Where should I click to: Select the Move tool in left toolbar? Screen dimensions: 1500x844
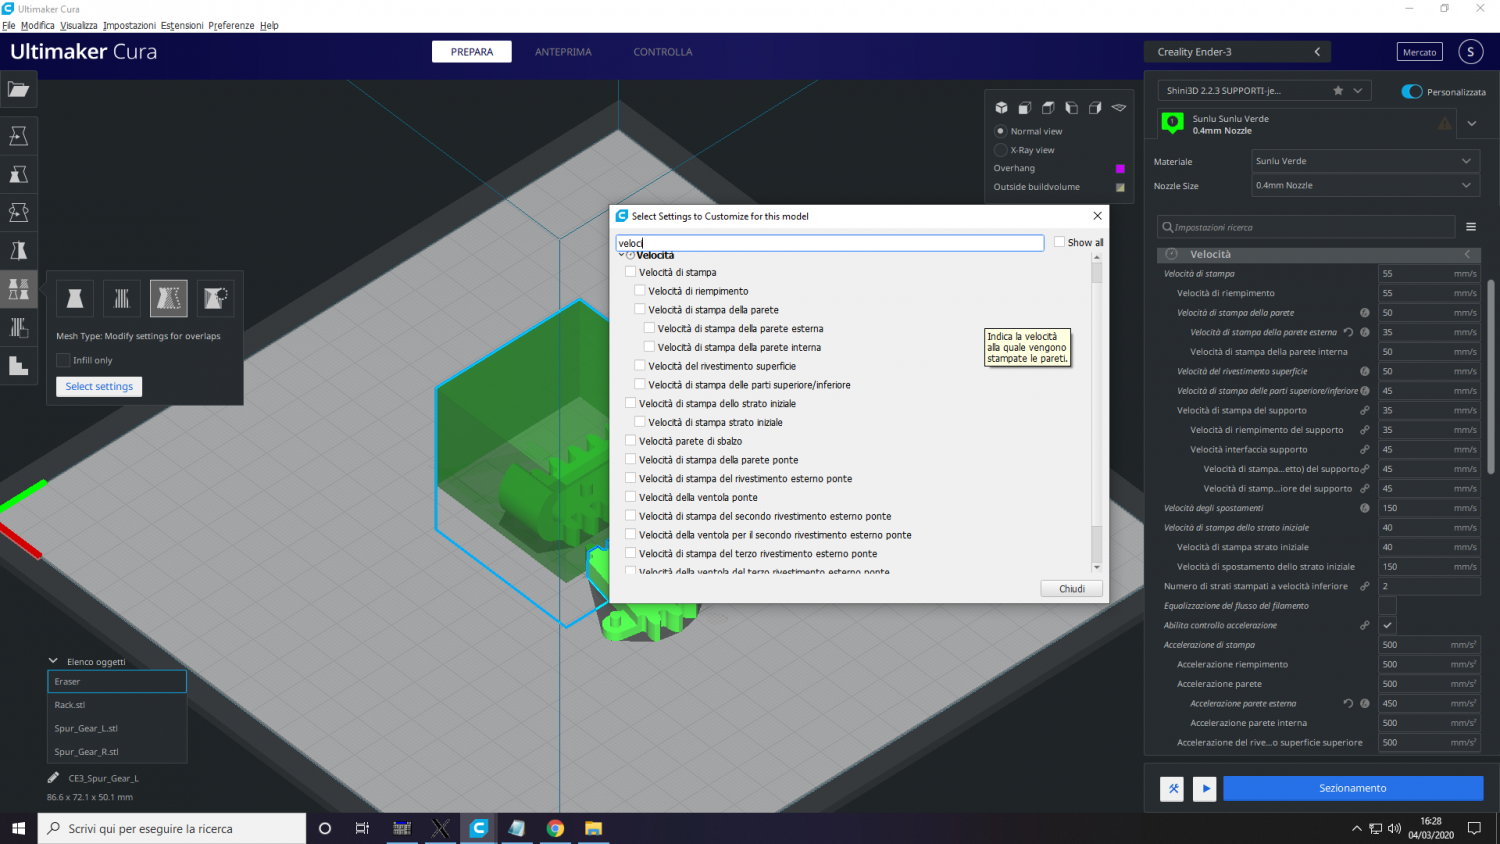click(x=18, y=136)
